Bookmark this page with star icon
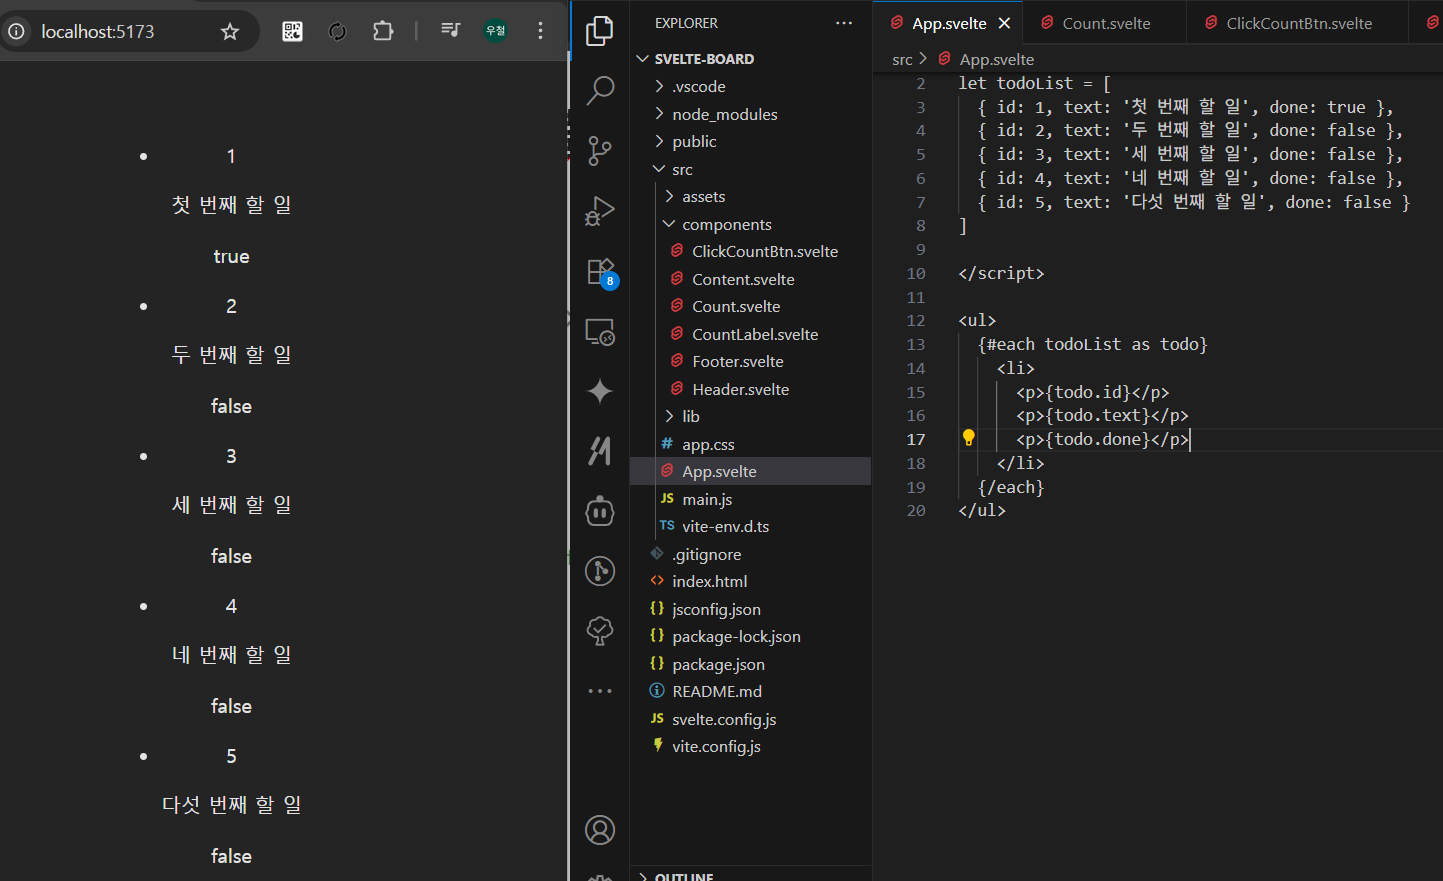 coord(230,31)
